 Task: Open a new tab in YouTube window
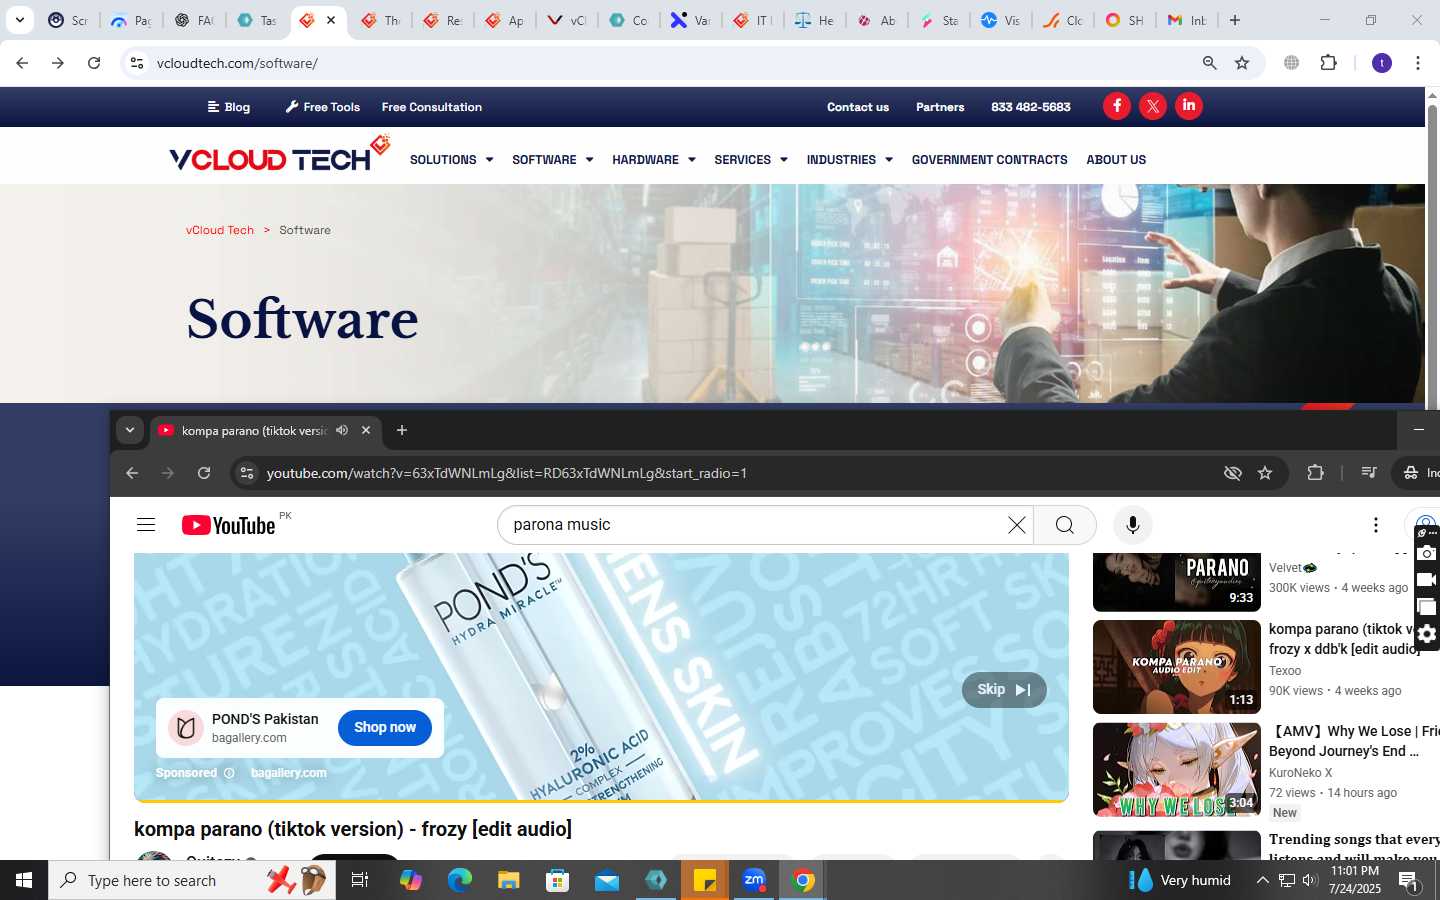[402, 430]
